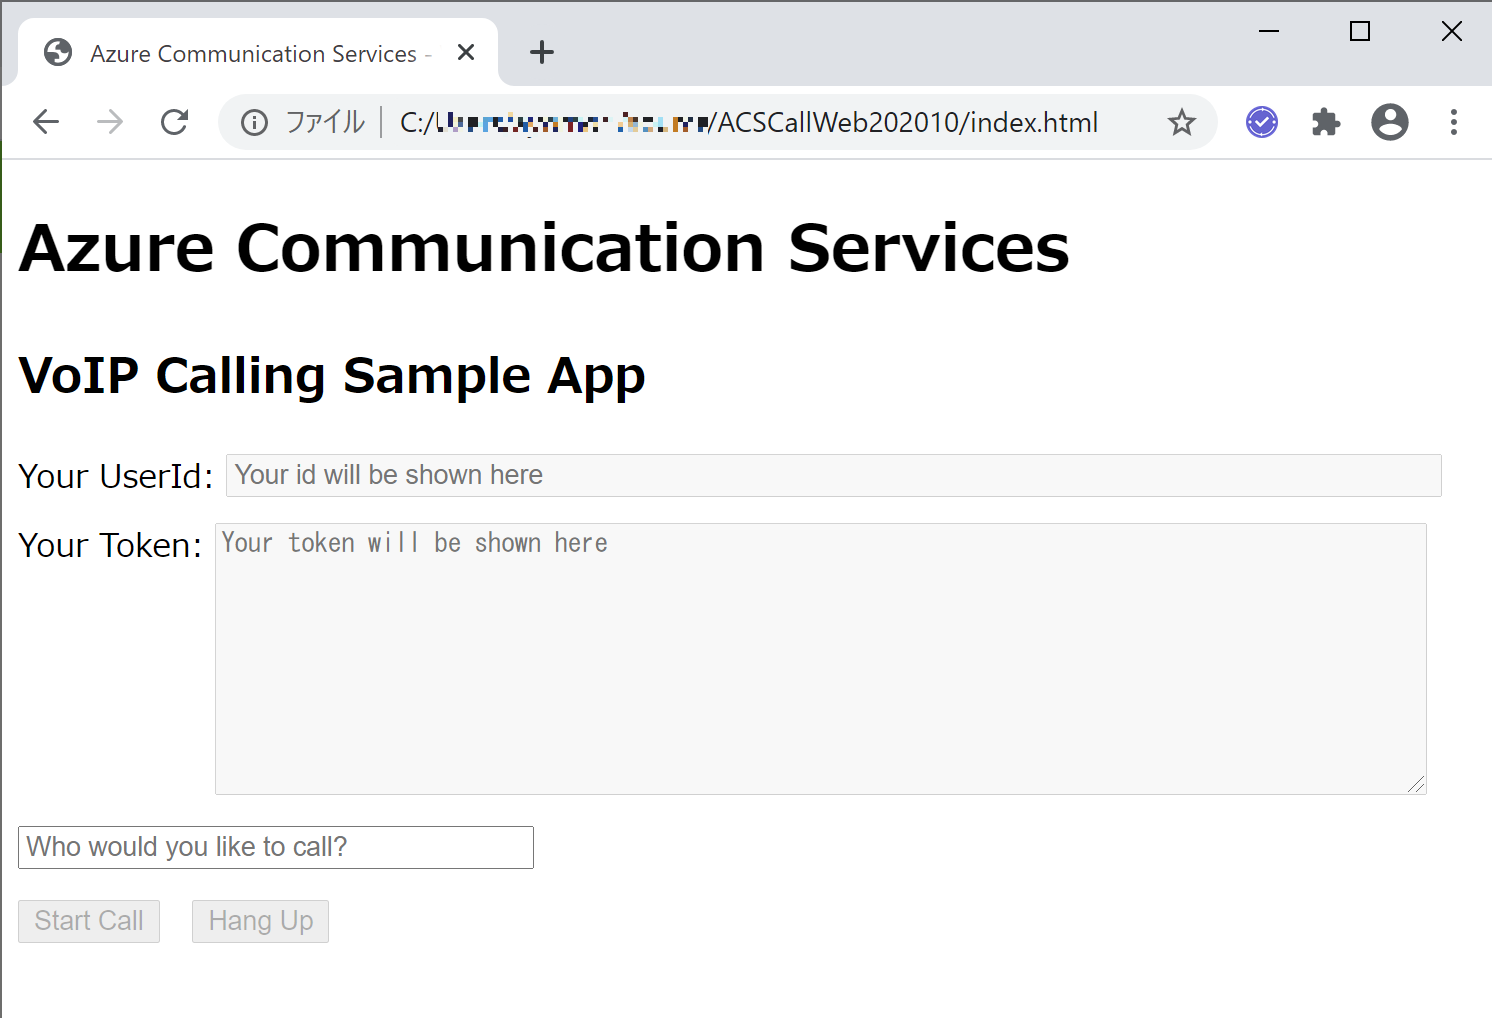The height and width of the screenshot is (1018, 1492).
Task: Open the blue checkmark extension icon
Action: (1262, 122)
